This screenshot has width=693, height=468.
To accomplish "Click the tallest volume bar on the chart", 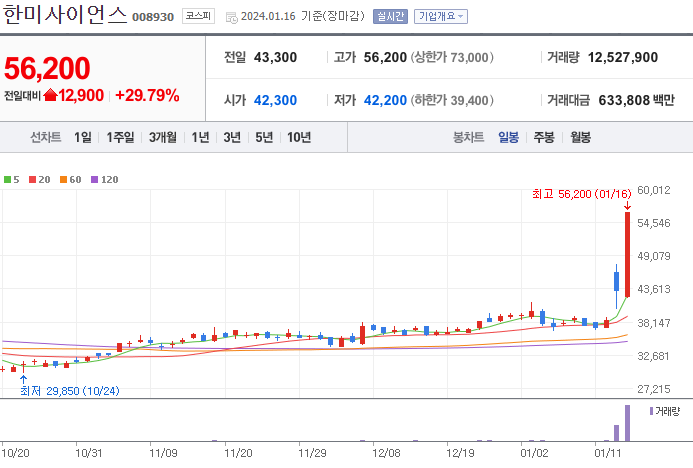I will [628, 423].
